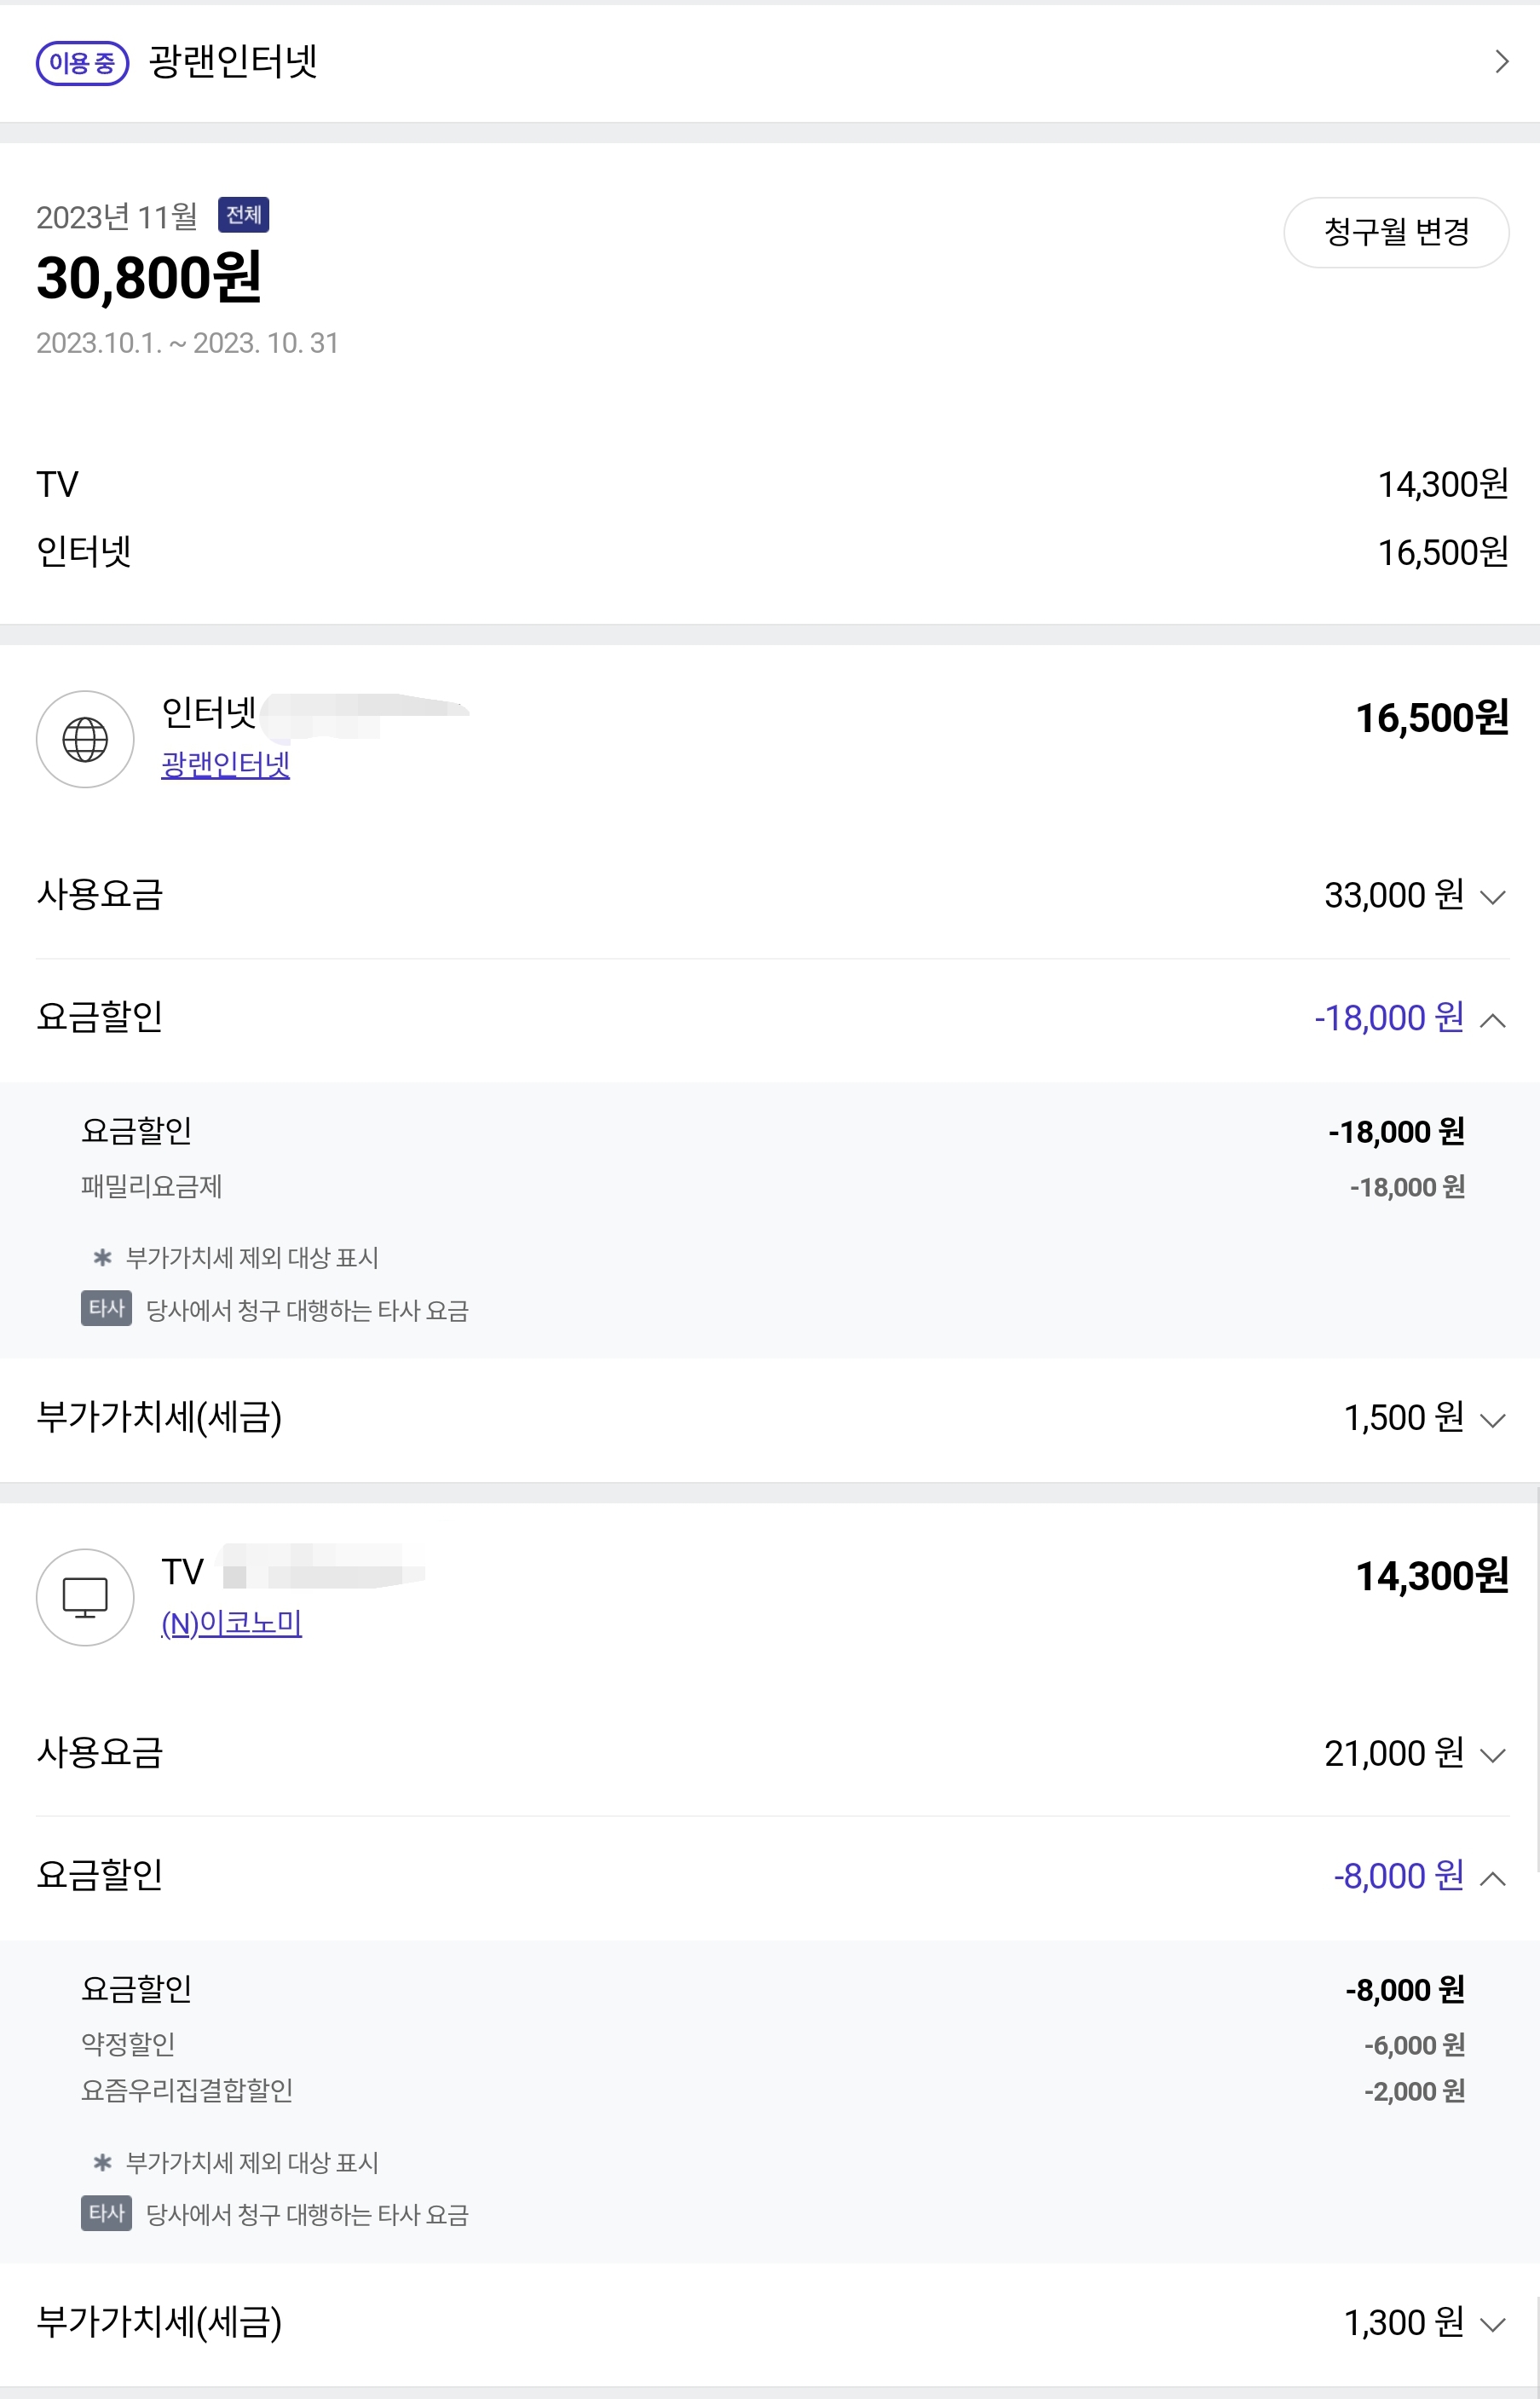Select the TV 14,300원 summary row

click(x=770, y=485)
